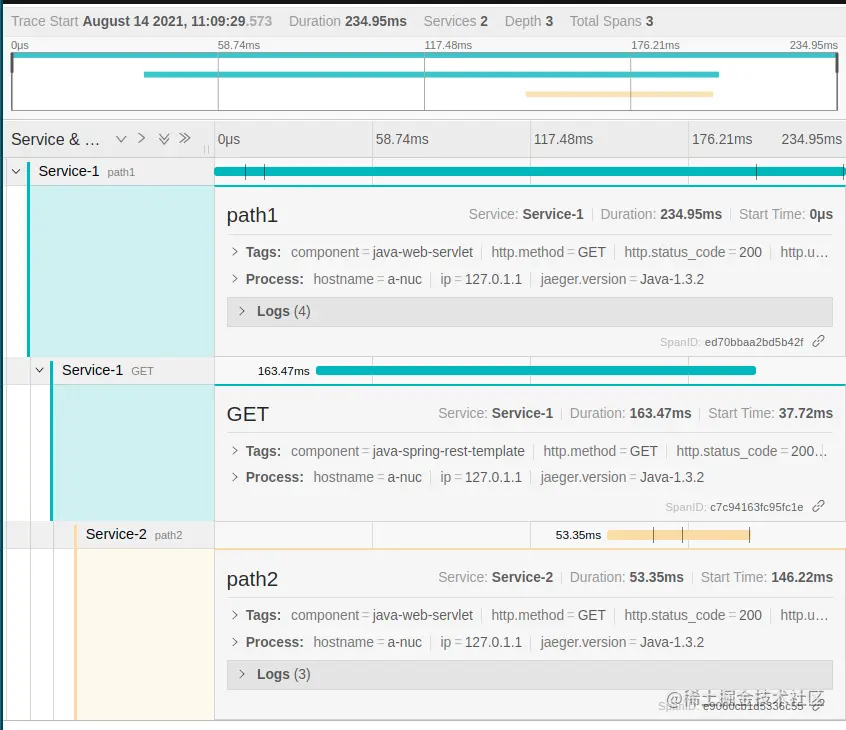This screenshot has width=846, height=730.
Task: Expand all spans with the double down chevron
Action: tap(164, 139)
